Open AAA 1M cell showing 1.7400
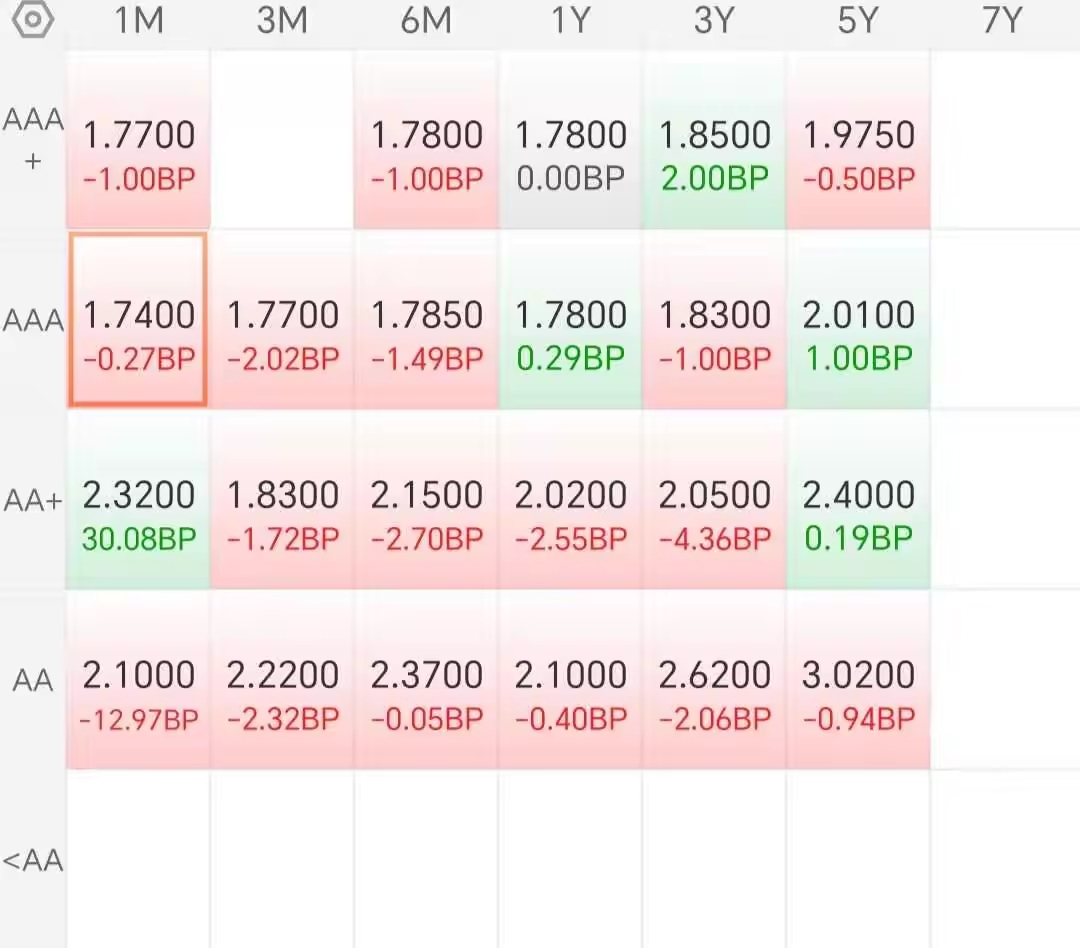The height and width of the screenshot is (948, 1080). 138,320
